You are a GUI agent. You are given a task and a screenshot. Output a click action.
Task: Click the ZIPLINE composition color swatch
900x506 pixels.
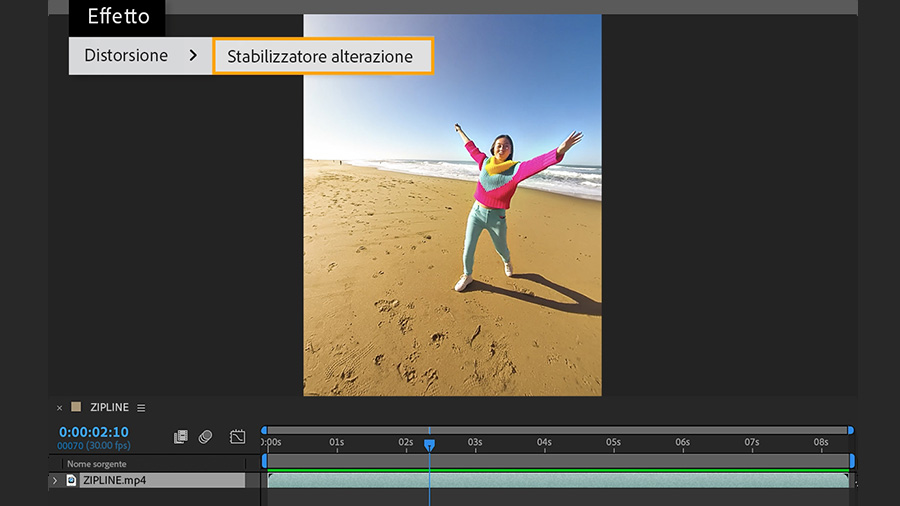(76, 407)
